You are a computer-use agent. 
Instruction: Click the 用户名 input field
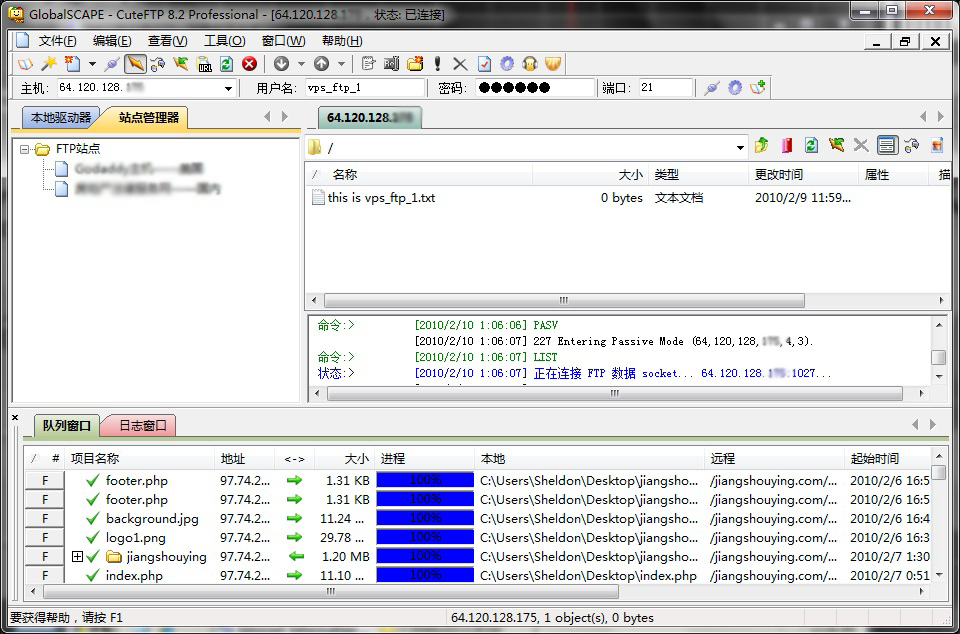point(364,88)
